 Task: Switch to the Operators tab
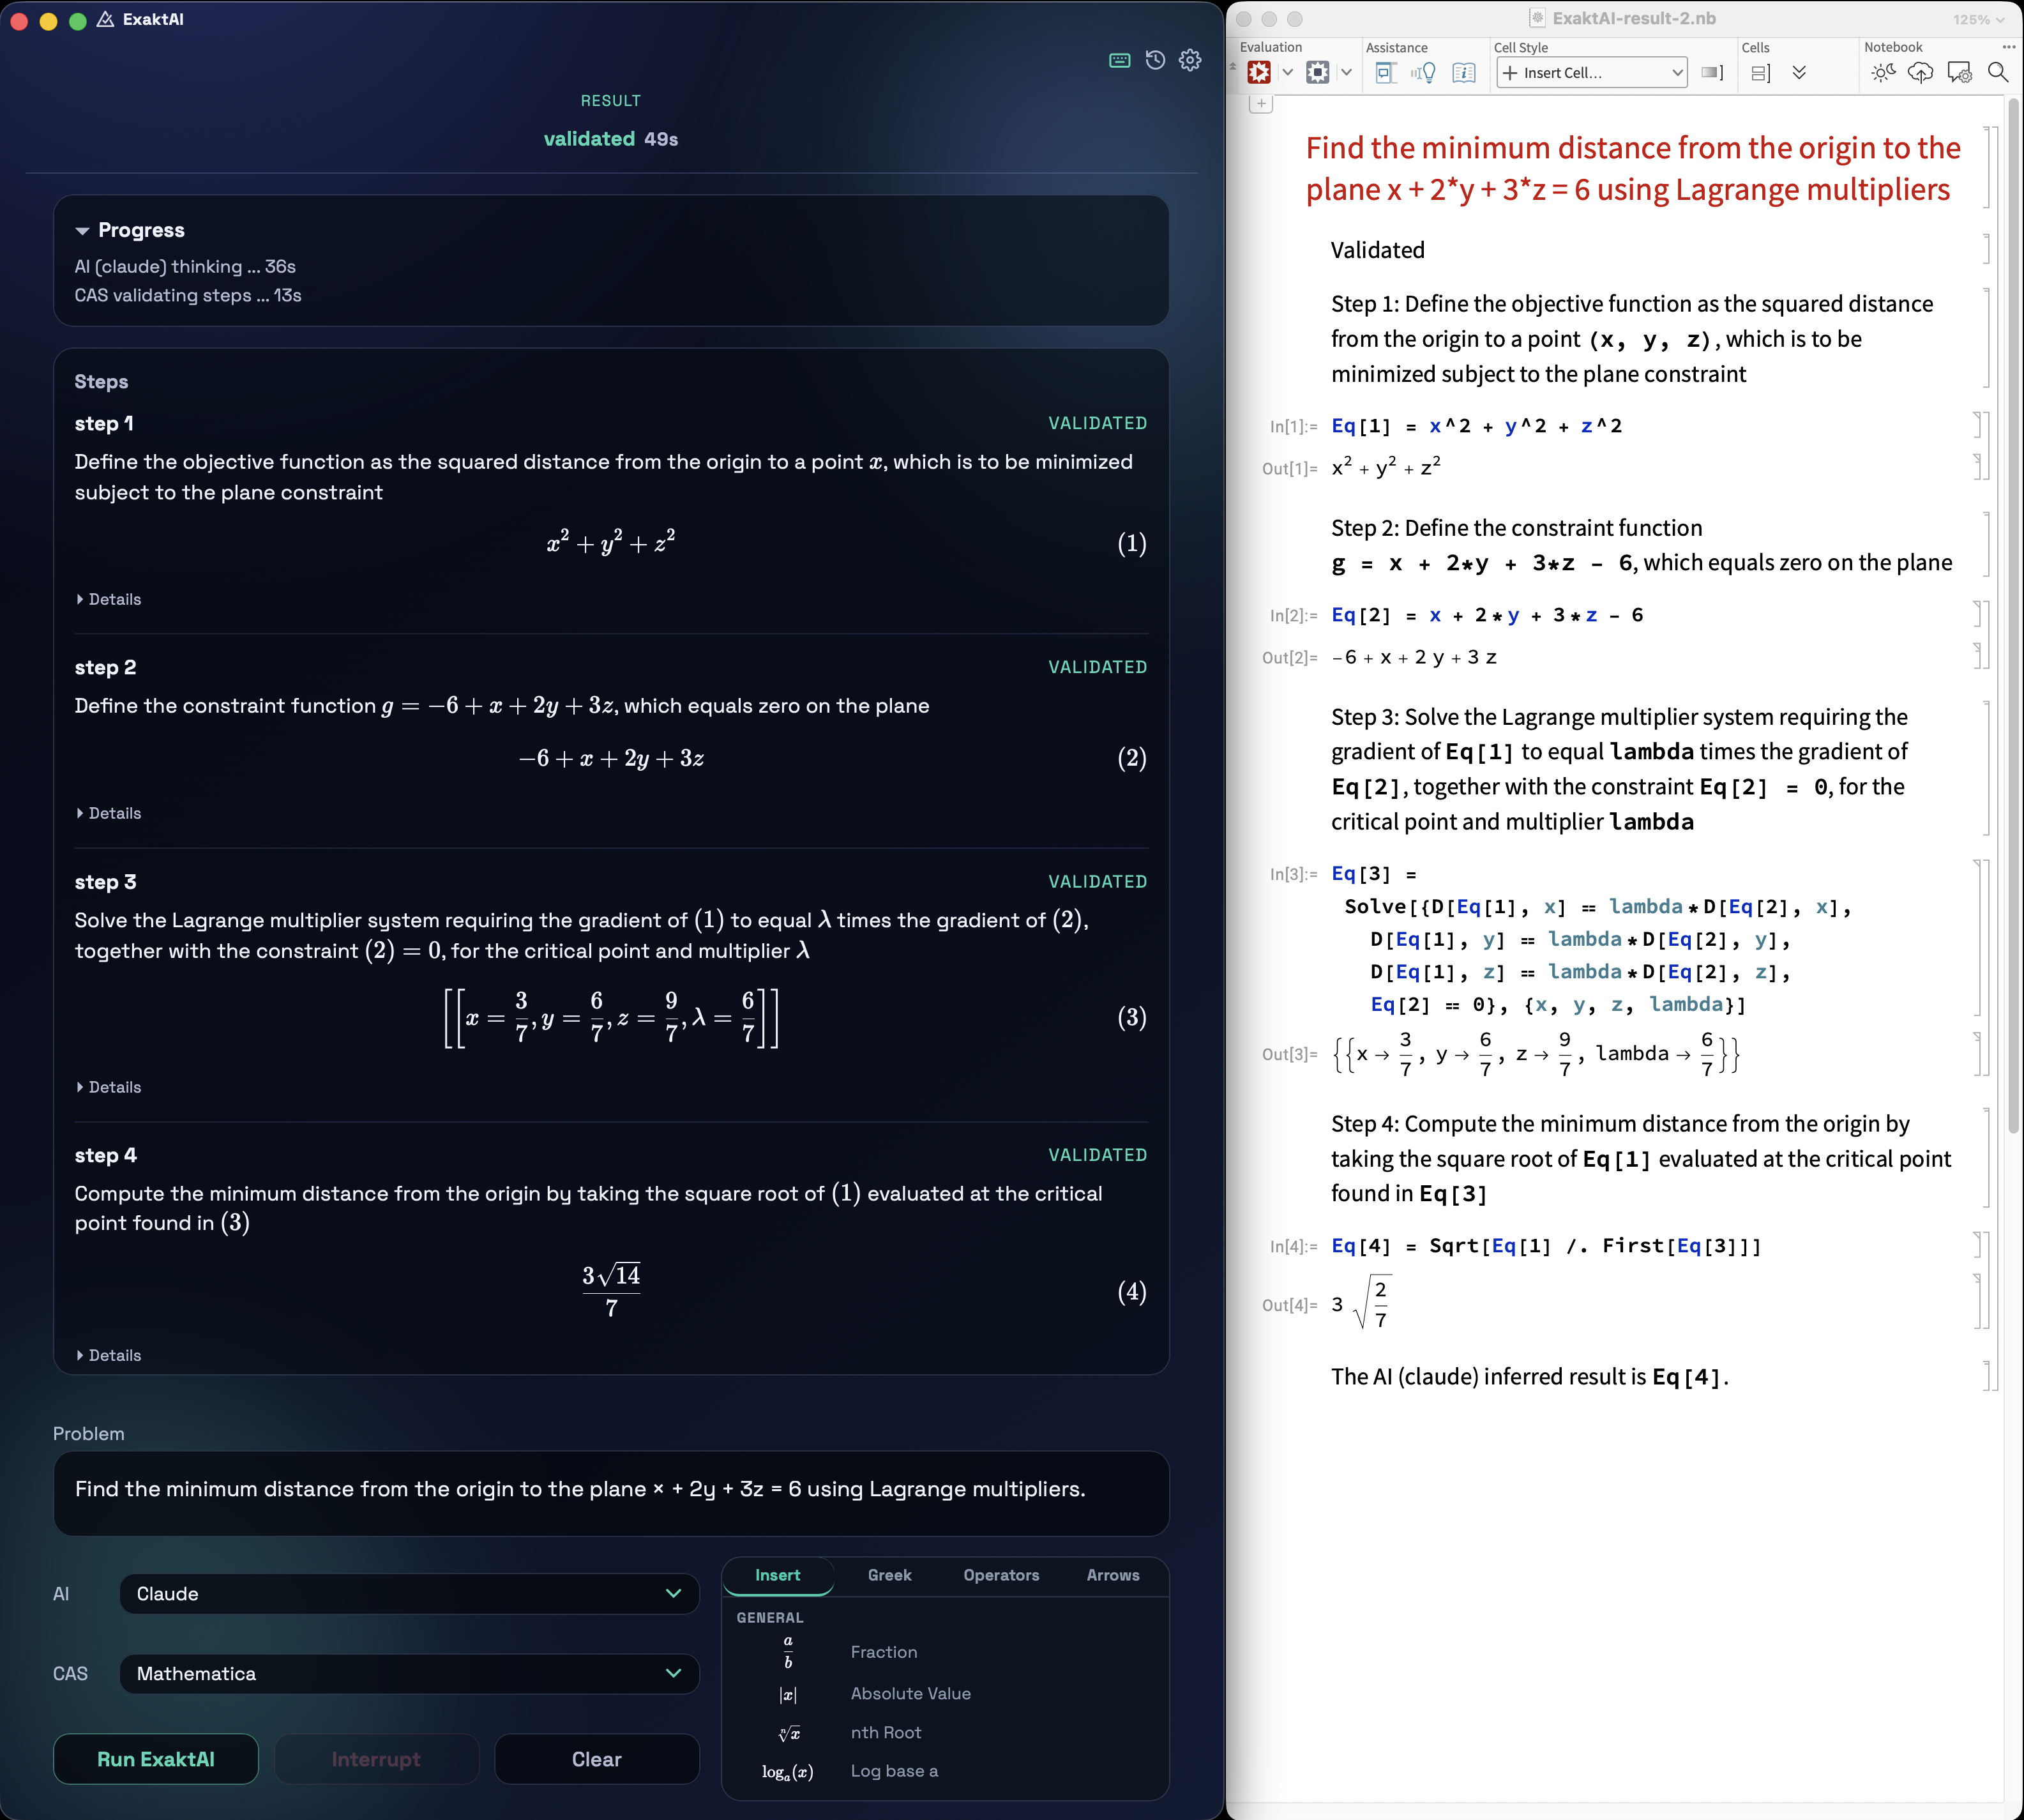pos(1001,1575)
